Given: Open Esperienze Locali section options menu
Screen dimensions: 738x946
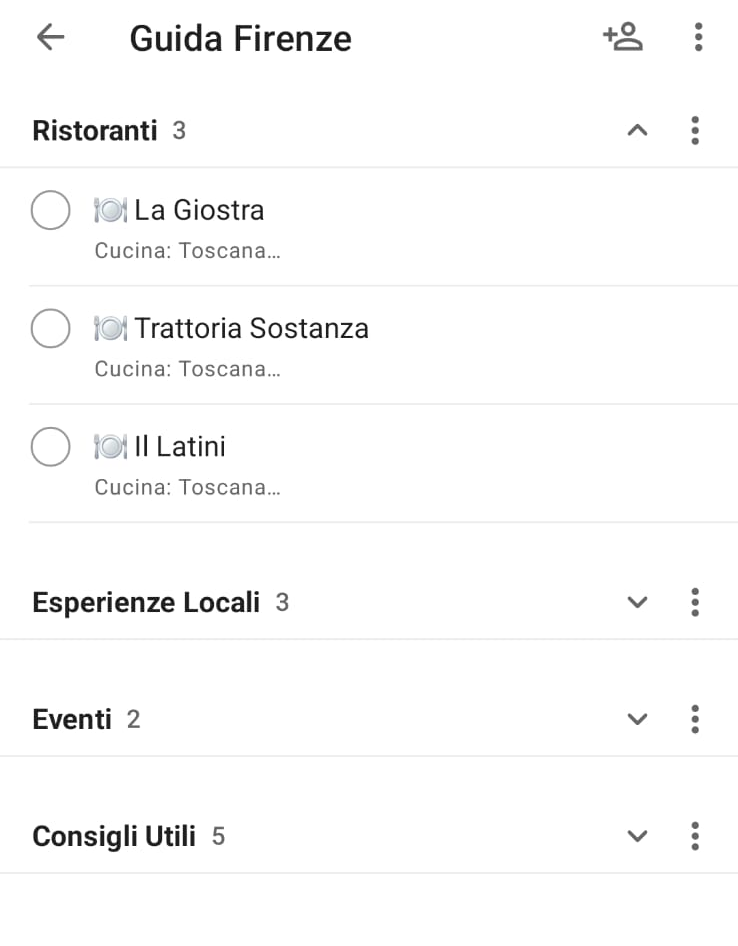Looking at the screenshot, I should (x=695, y=602).
